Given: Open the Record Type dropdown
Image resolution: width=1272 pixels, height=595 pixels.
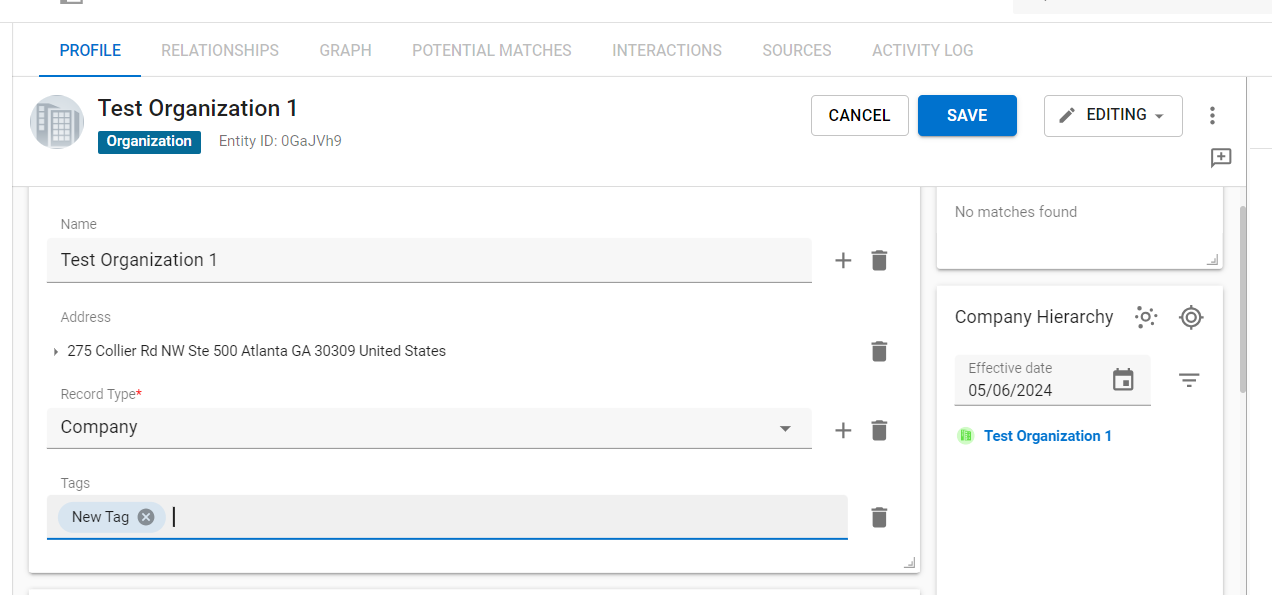Looking at the screenshot, I should pos(785,428).
